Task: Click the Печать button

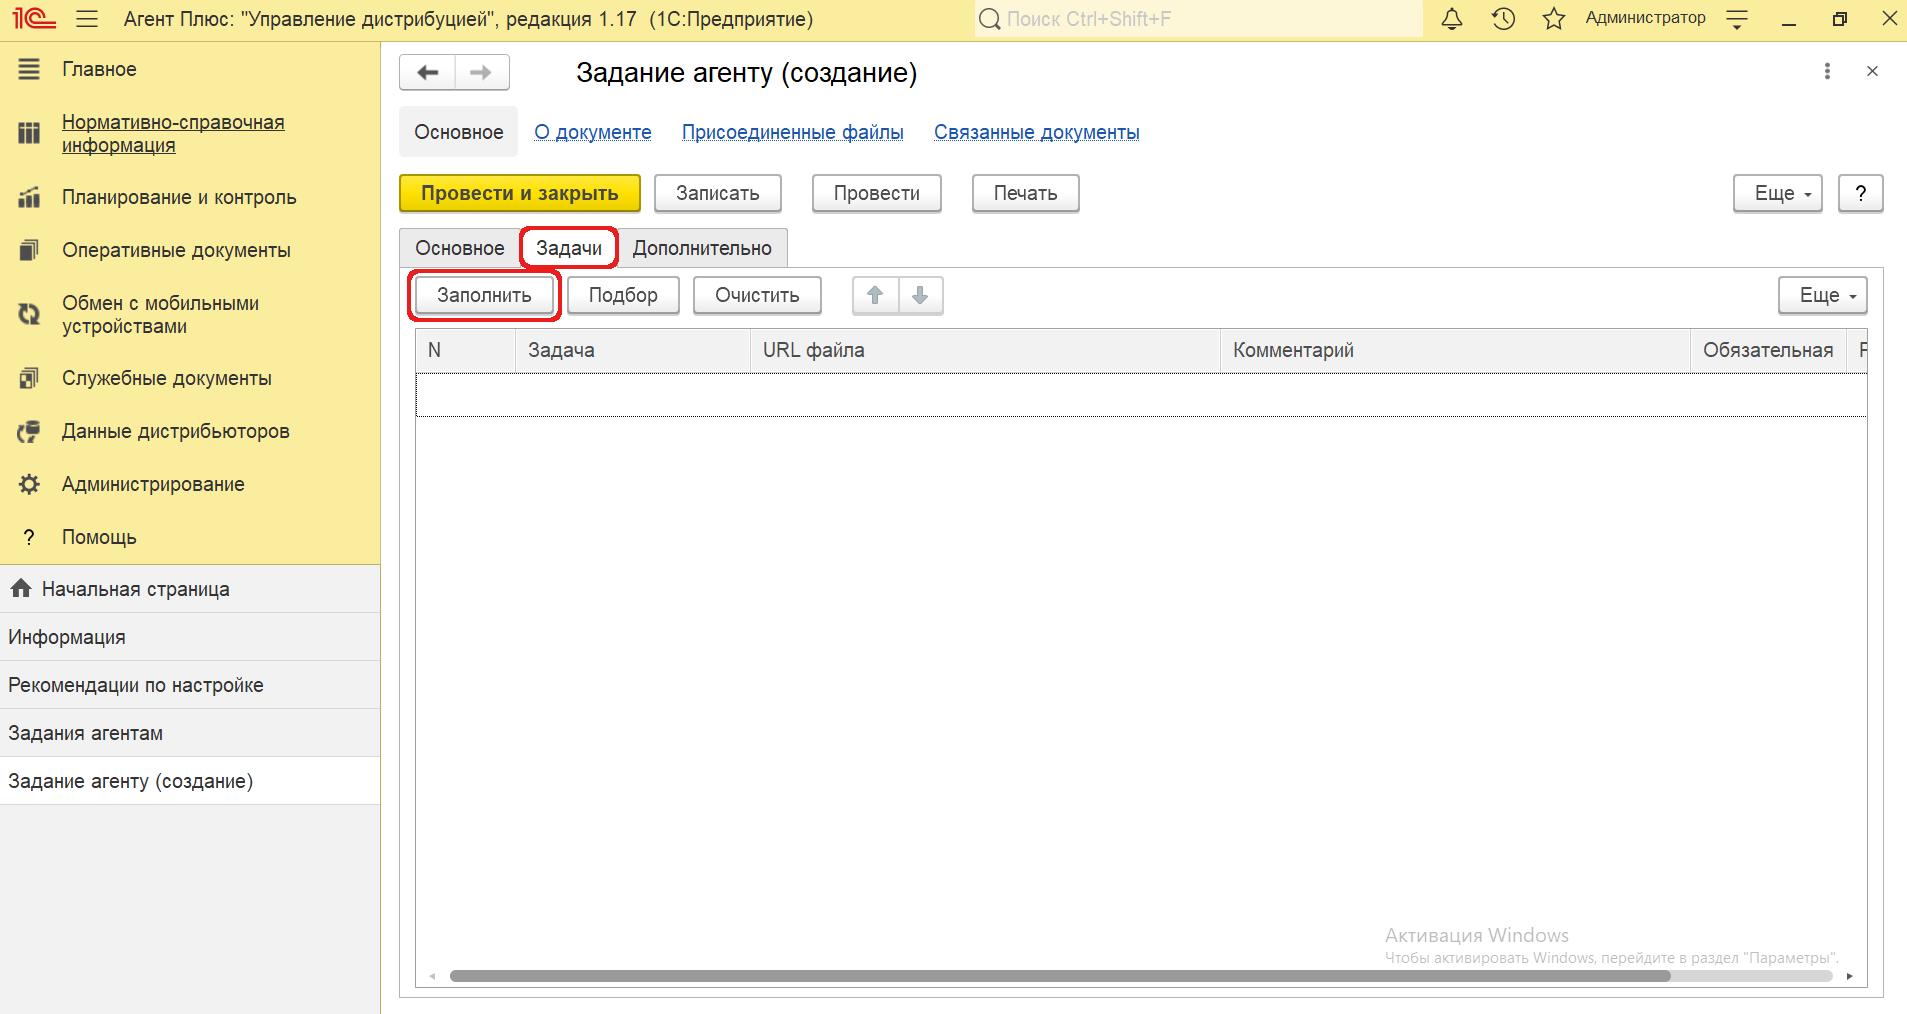Action: pyautogui.click(x=1026, y=193)
